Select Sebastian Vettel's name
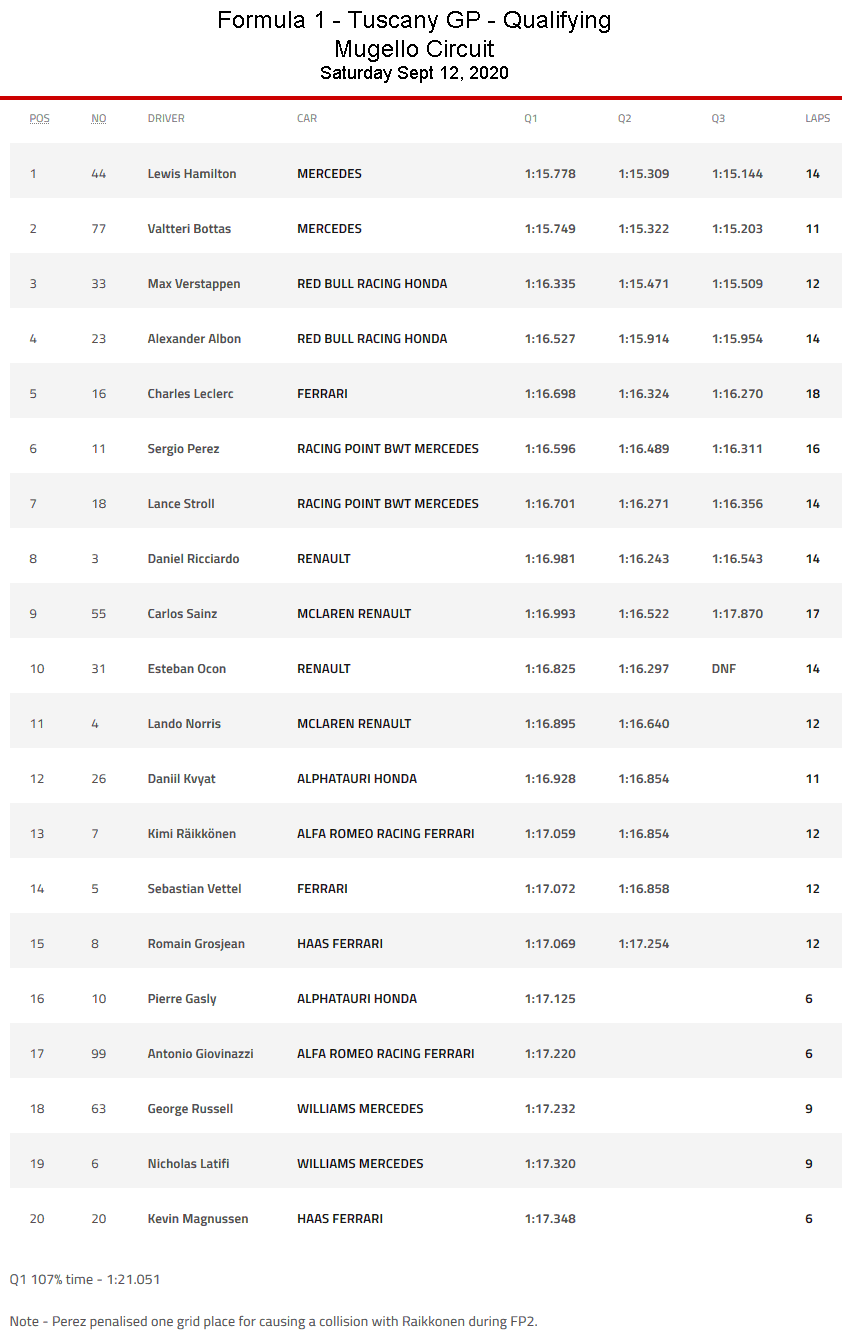The height and width of the screenshot is (1333, 842). pos(194,889)
